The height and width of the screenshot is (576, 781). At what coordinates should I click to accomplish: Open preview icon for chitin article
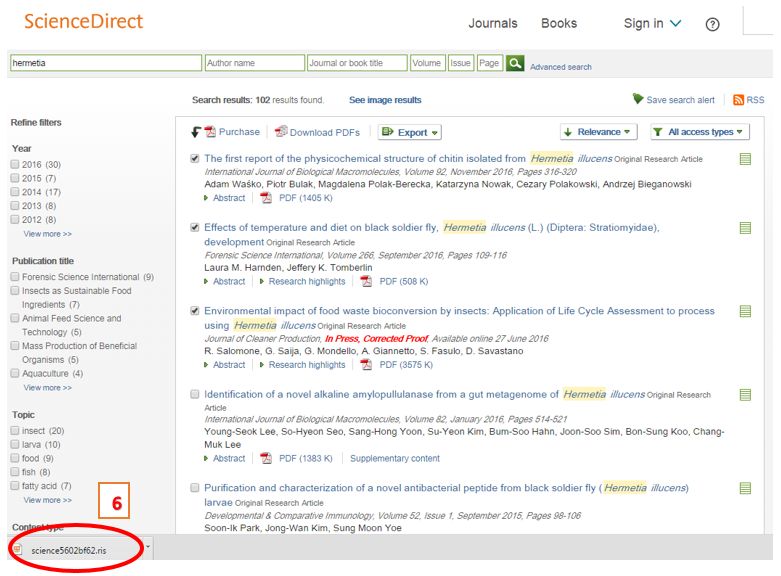click(x=745, y=159)
